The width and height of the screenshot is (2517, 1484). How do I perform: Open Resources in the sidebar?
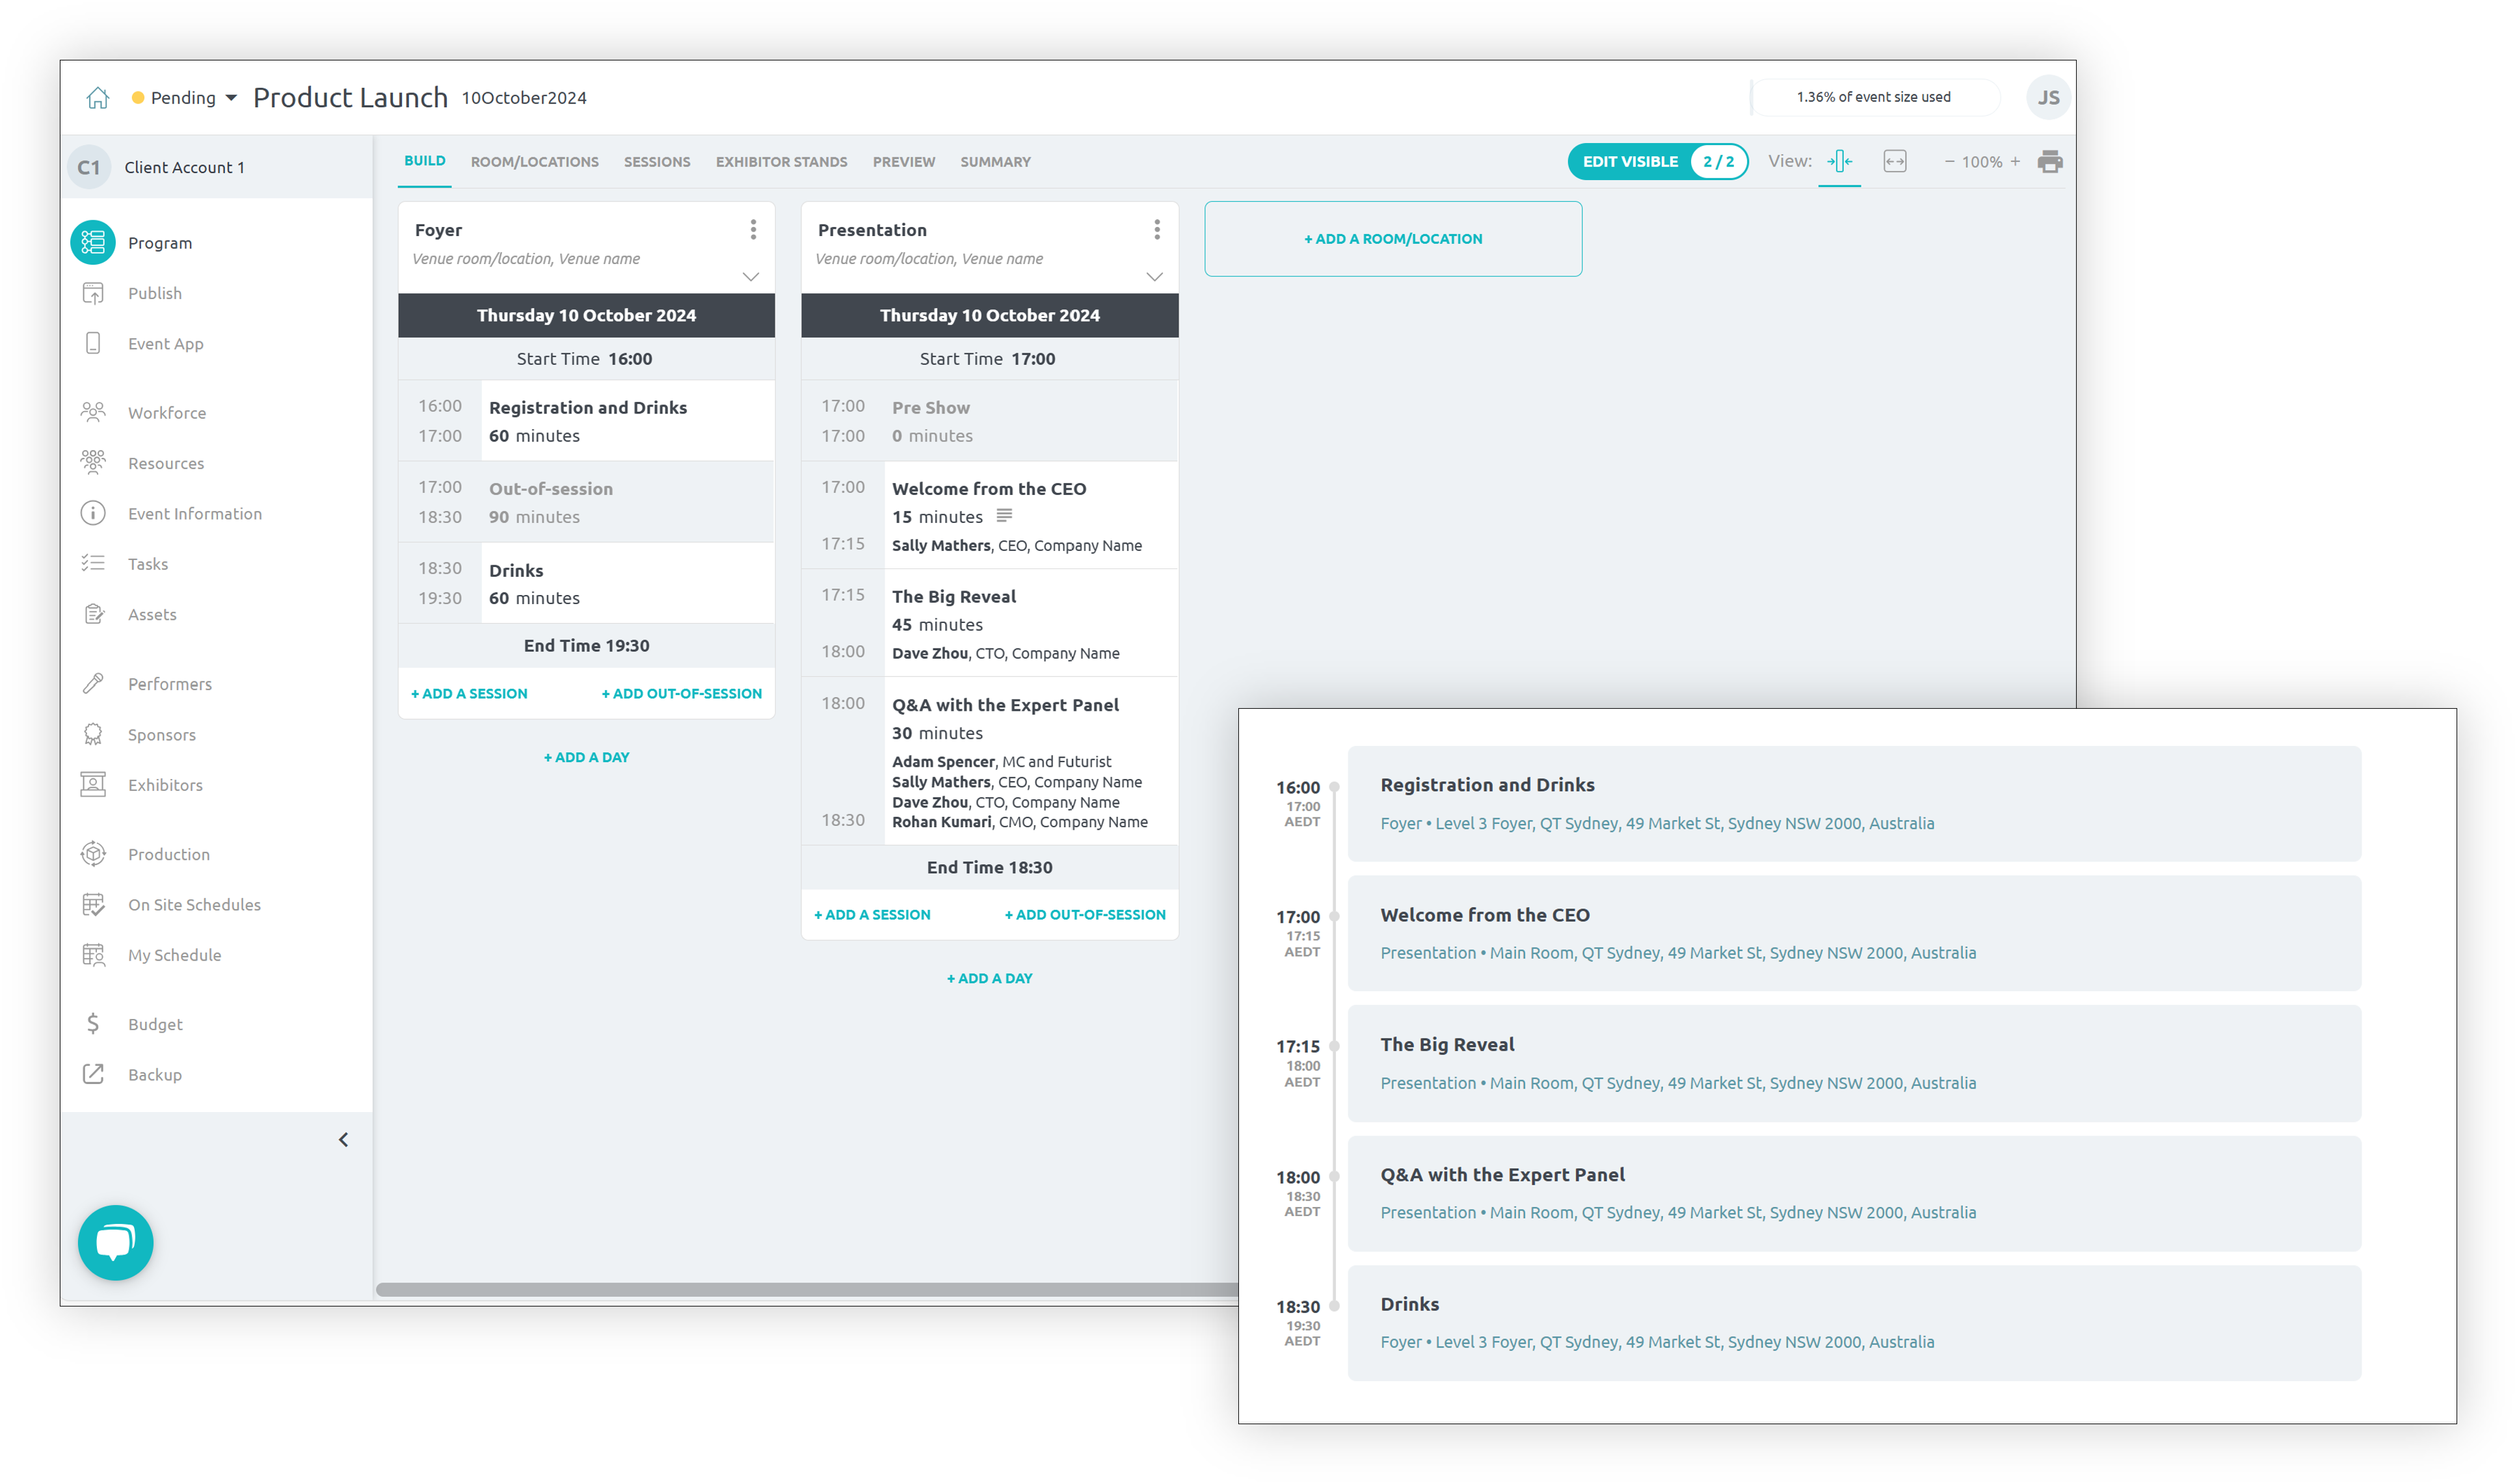[165, 463]
